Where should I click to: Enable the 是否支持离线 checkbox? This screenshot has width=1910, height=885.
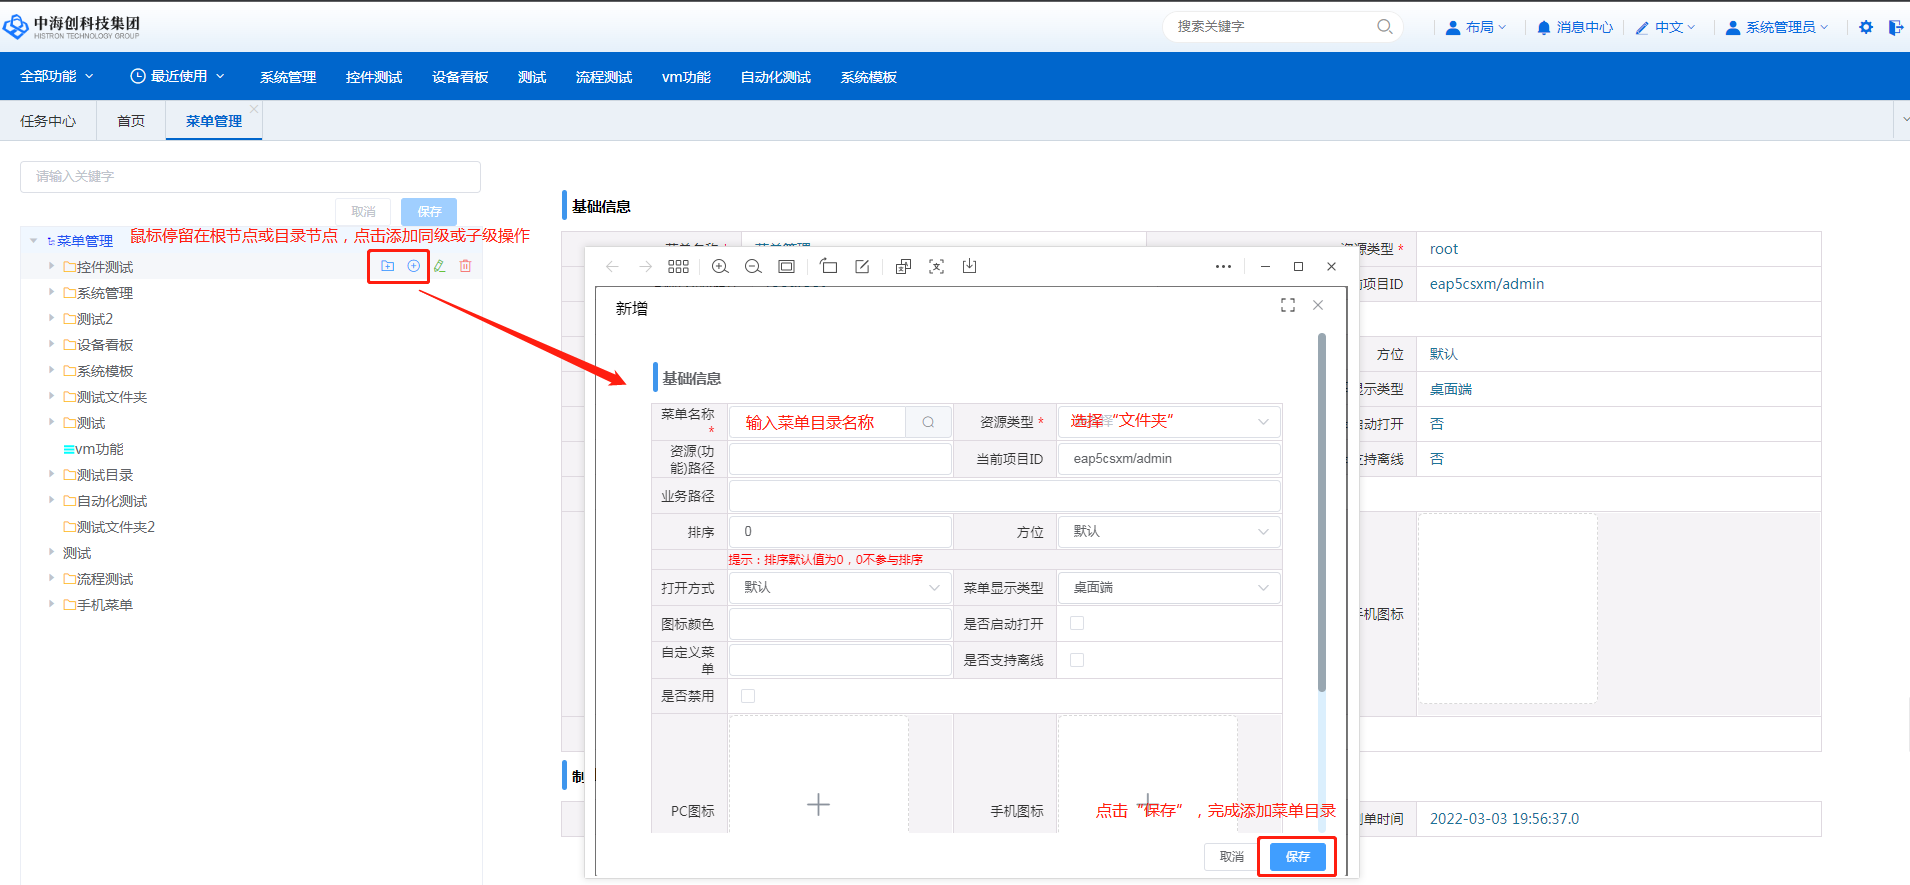click(x=1077, y=660)
